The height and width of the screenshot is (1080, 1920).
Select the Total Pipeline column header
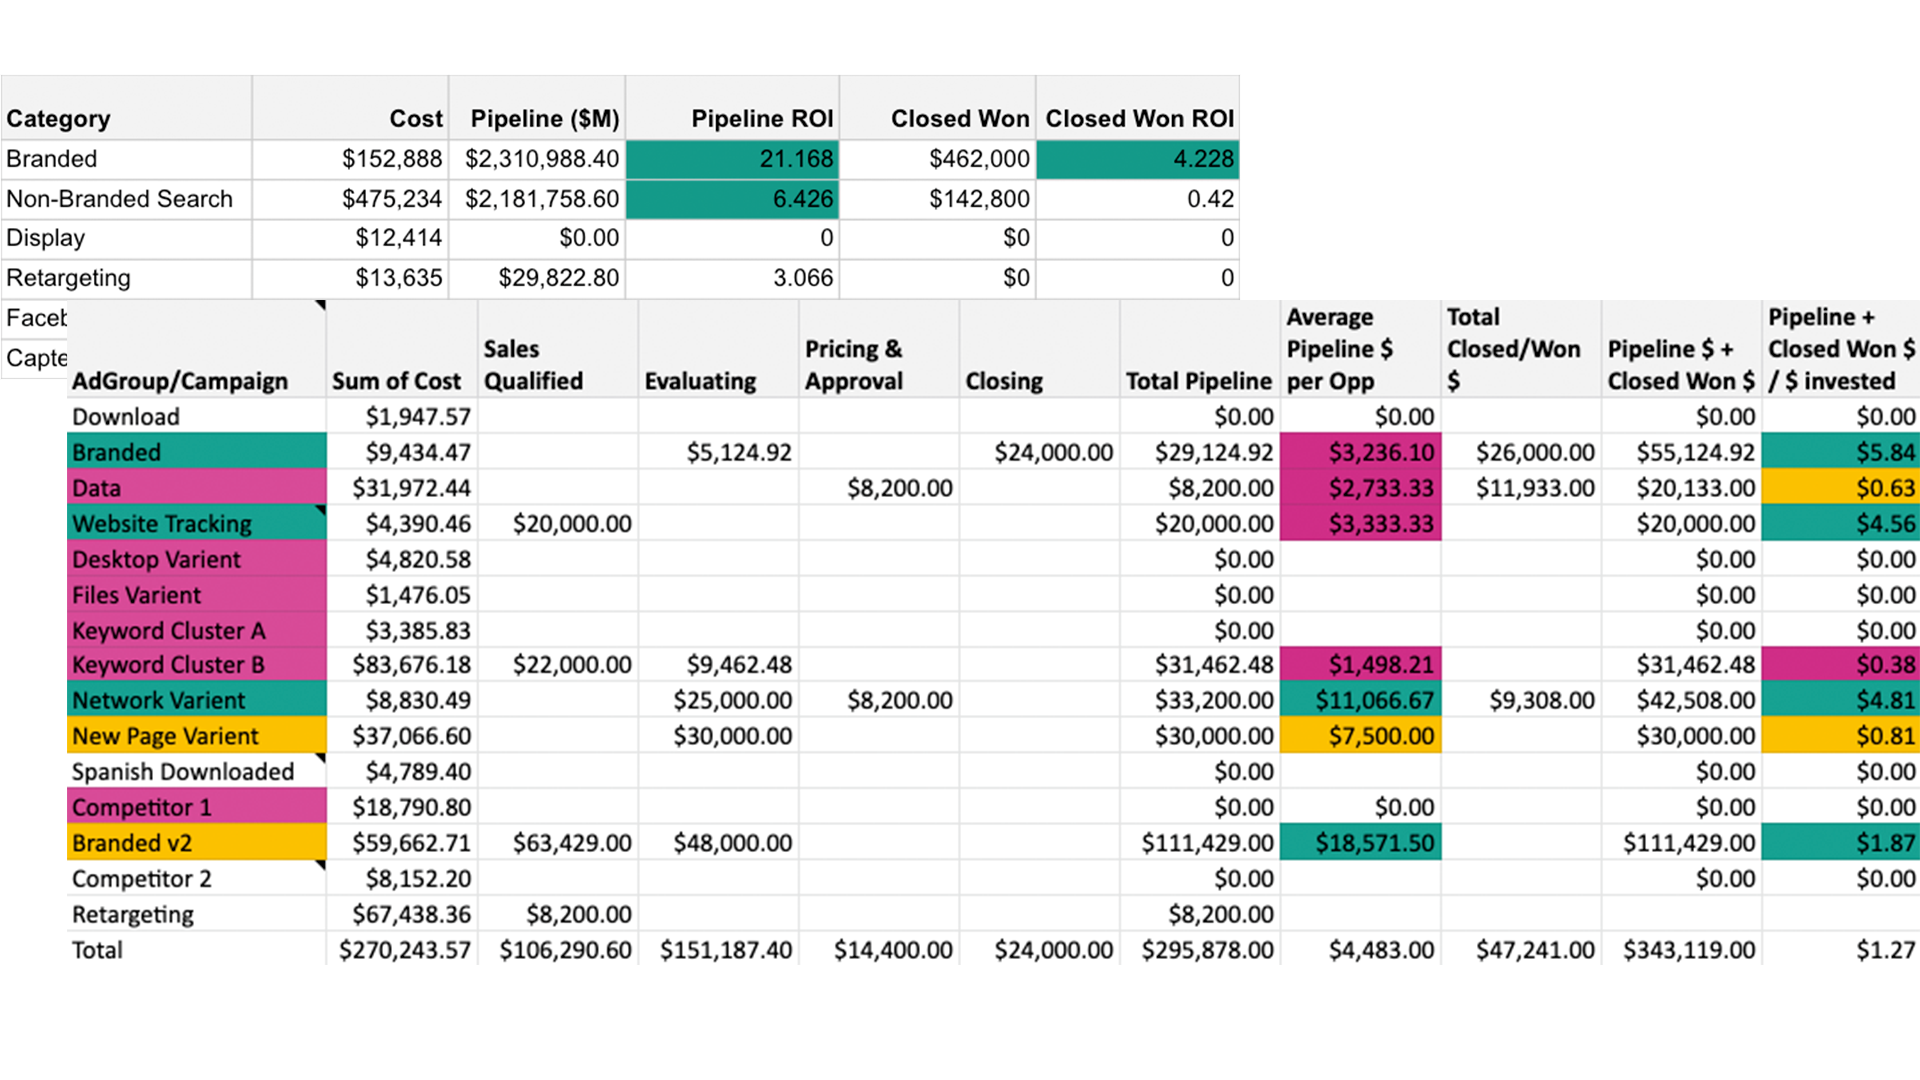(1198, 381)
